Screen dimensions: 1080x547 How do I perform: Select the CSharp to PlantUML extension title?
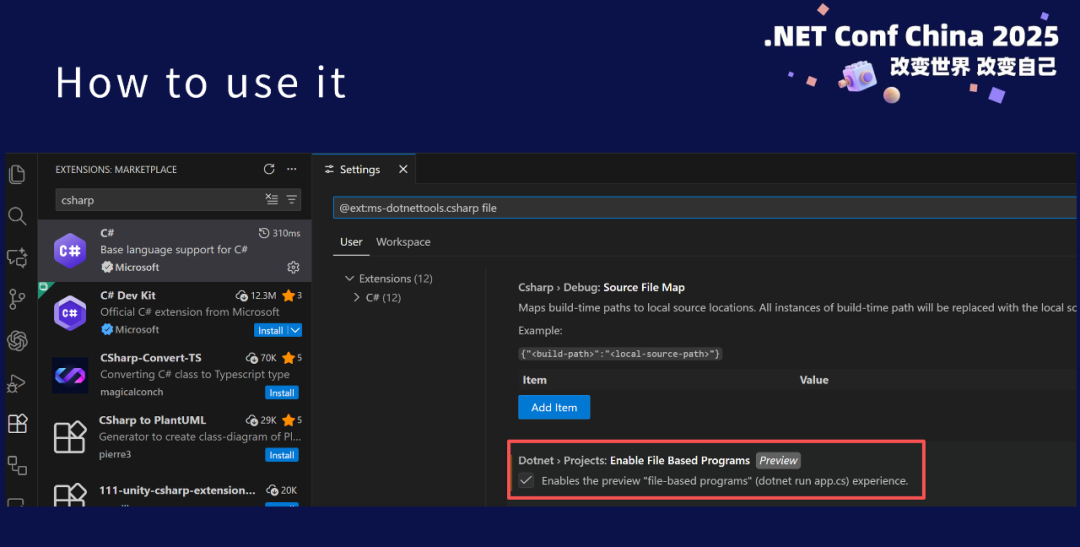click(x=152, y=420)
